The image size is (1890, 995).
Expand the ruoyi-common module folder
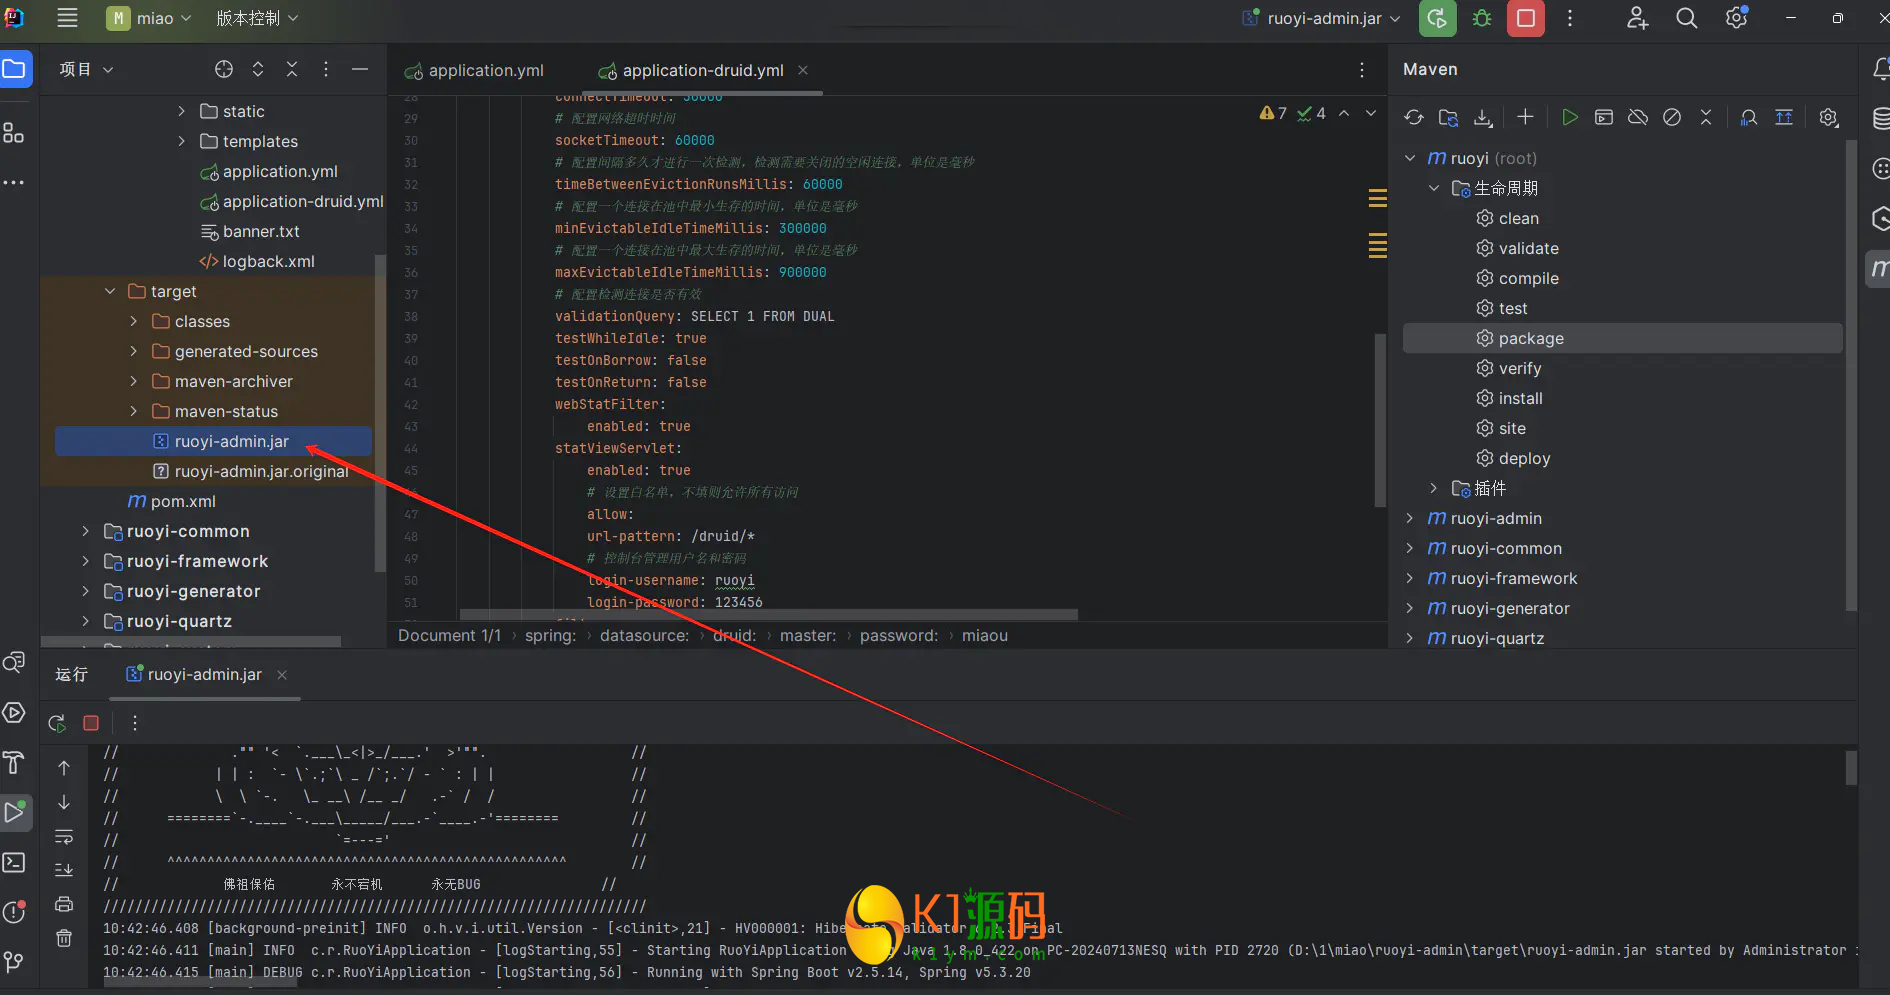tap(85, 532)
